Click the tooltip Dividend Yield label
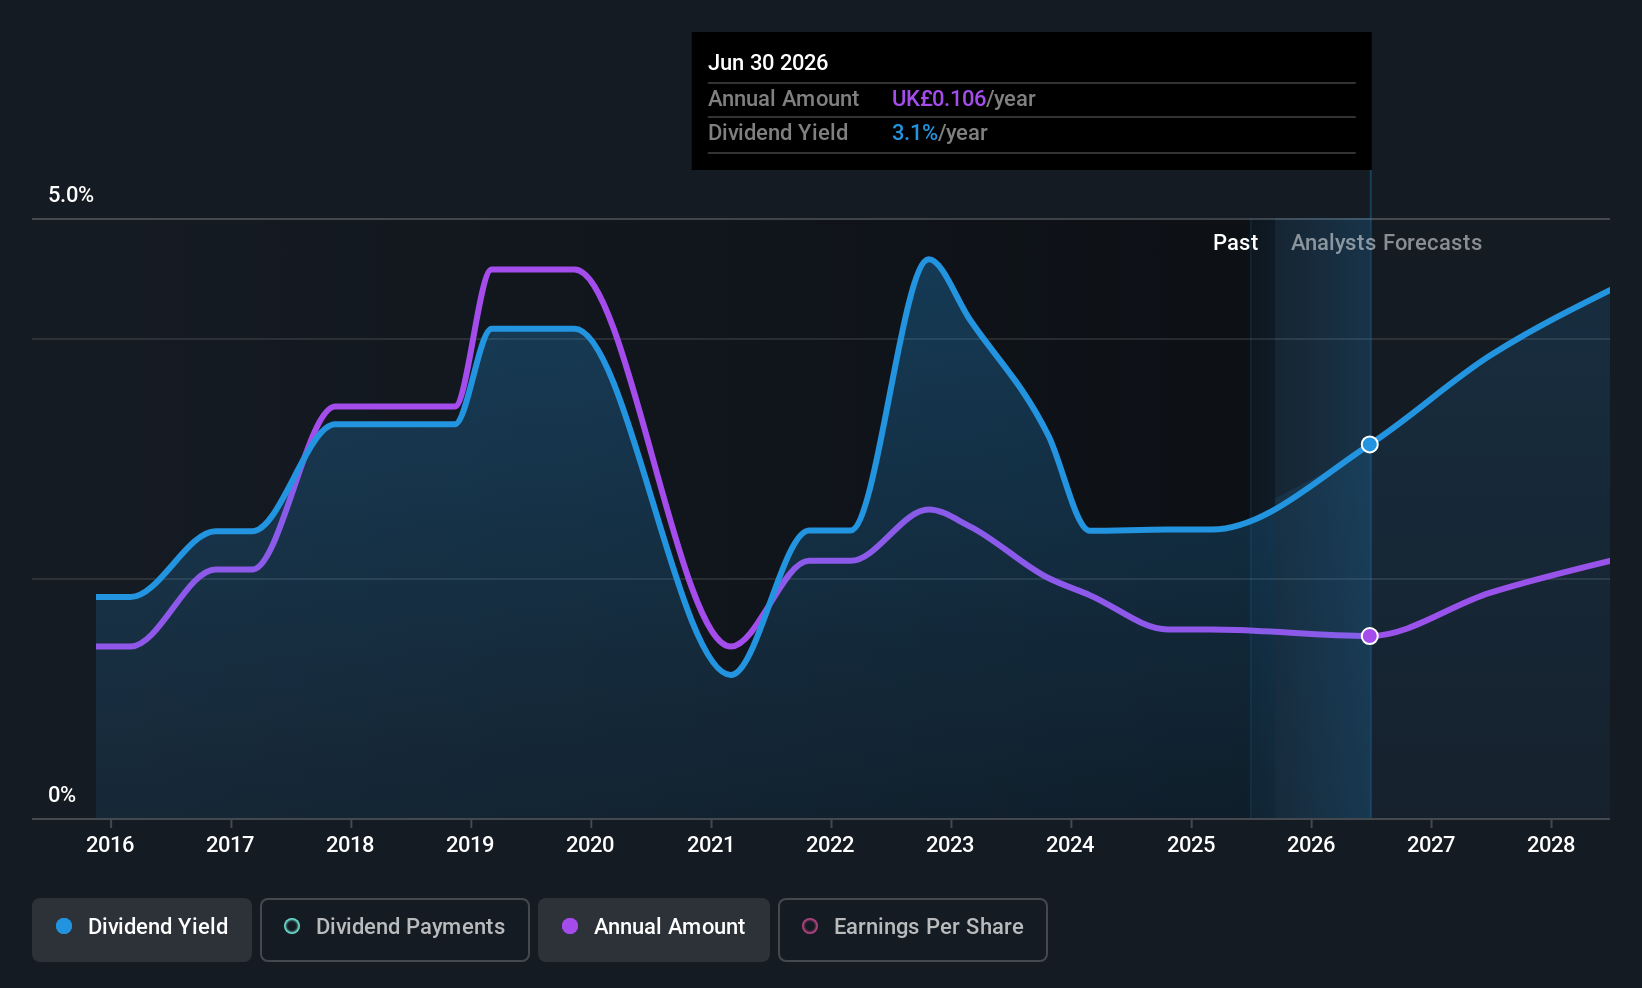 coord(778,133)
